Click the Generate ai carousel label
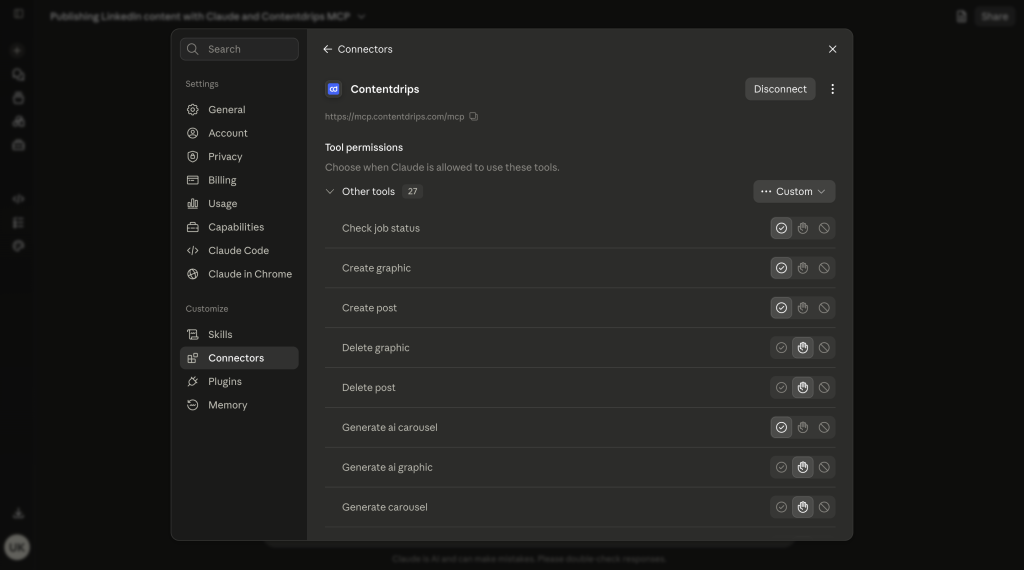1024x570 pixels. [x=390, y=427]
